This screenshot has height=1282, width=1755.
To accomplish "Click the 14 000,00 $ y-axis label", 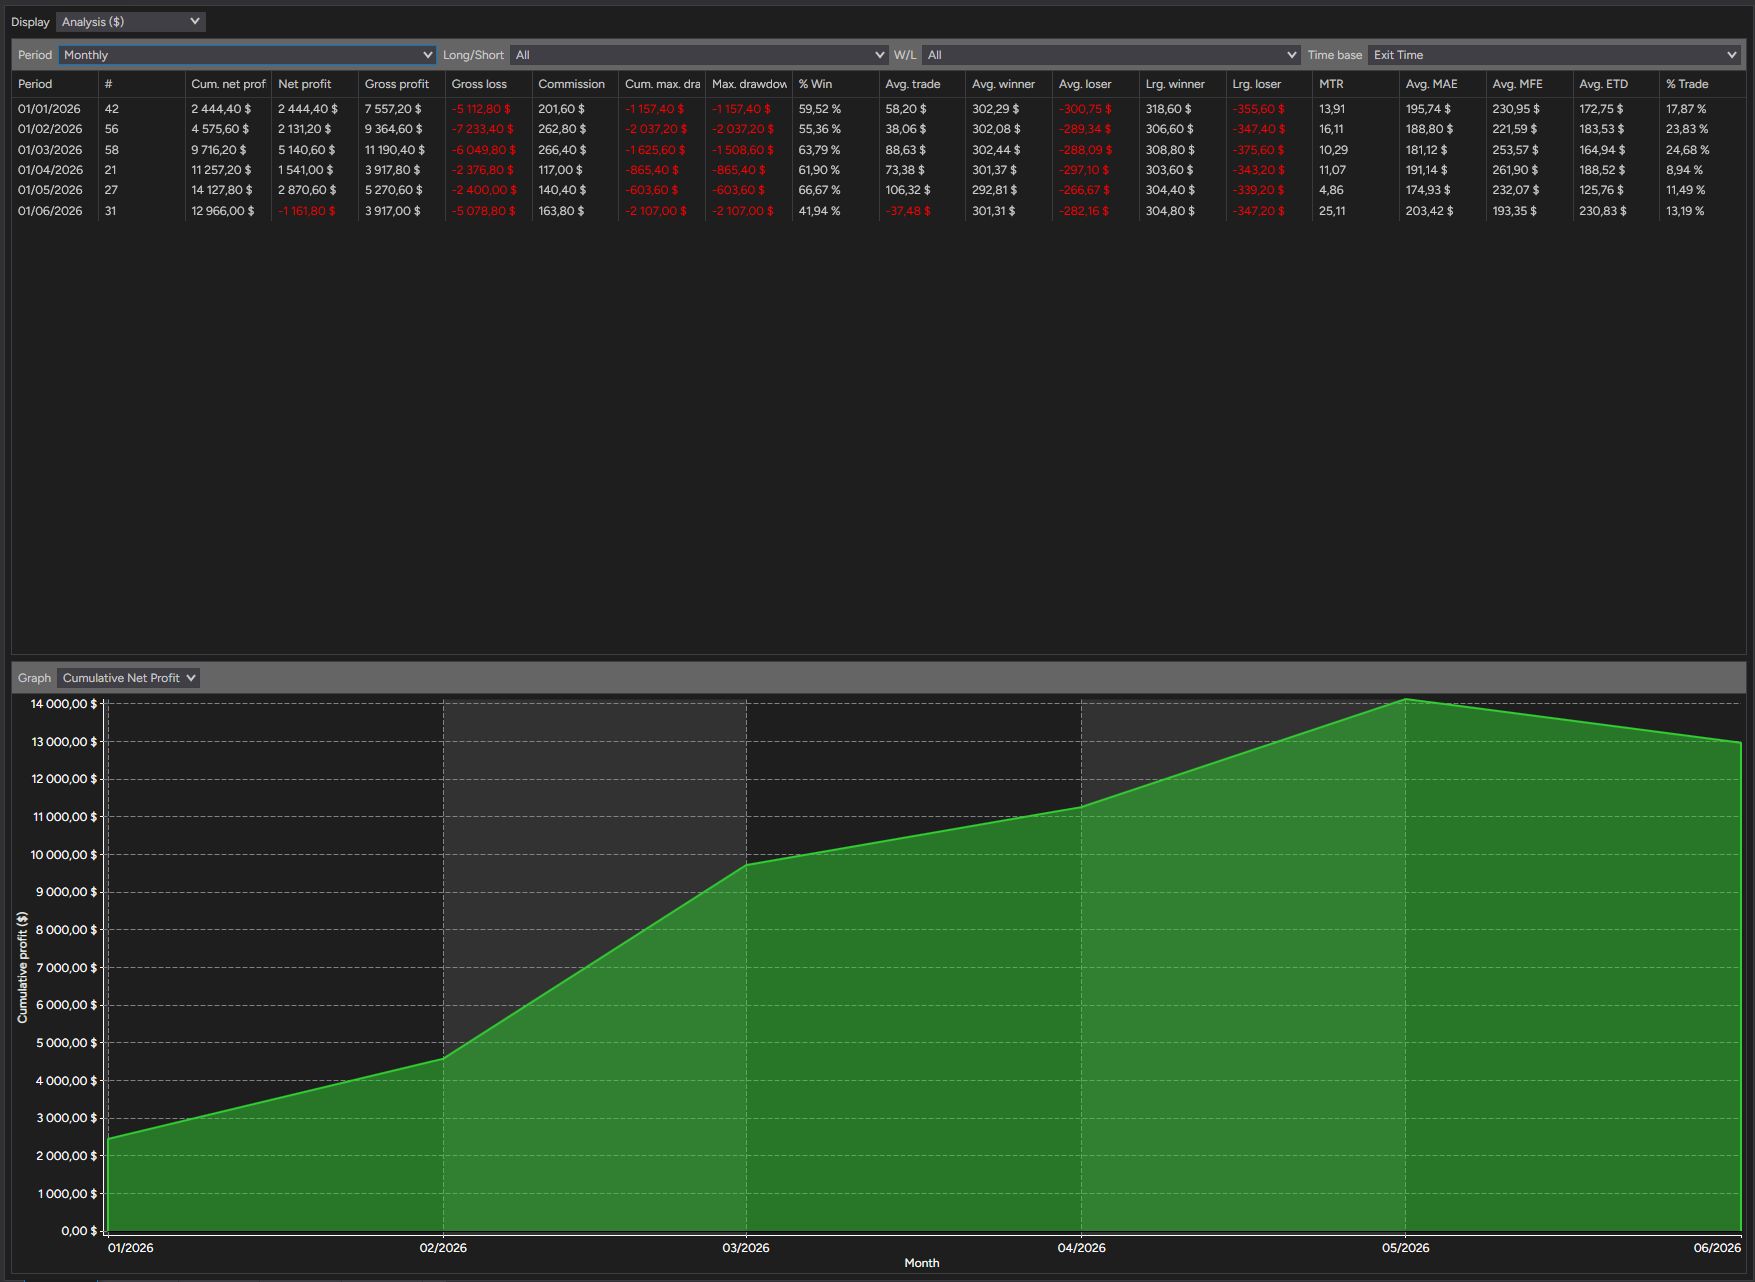I will [64, 704].
